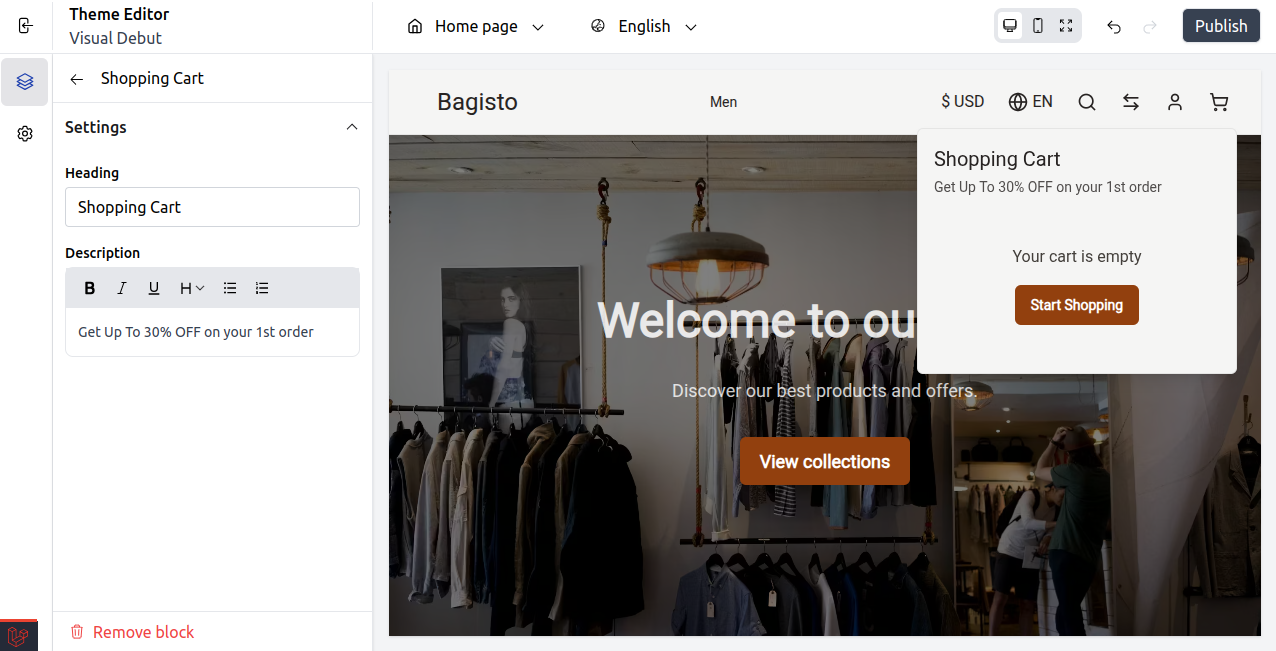Switch to desktop preview mode
Viewport: 1276px width, 651px height.
pos(1010,26)
